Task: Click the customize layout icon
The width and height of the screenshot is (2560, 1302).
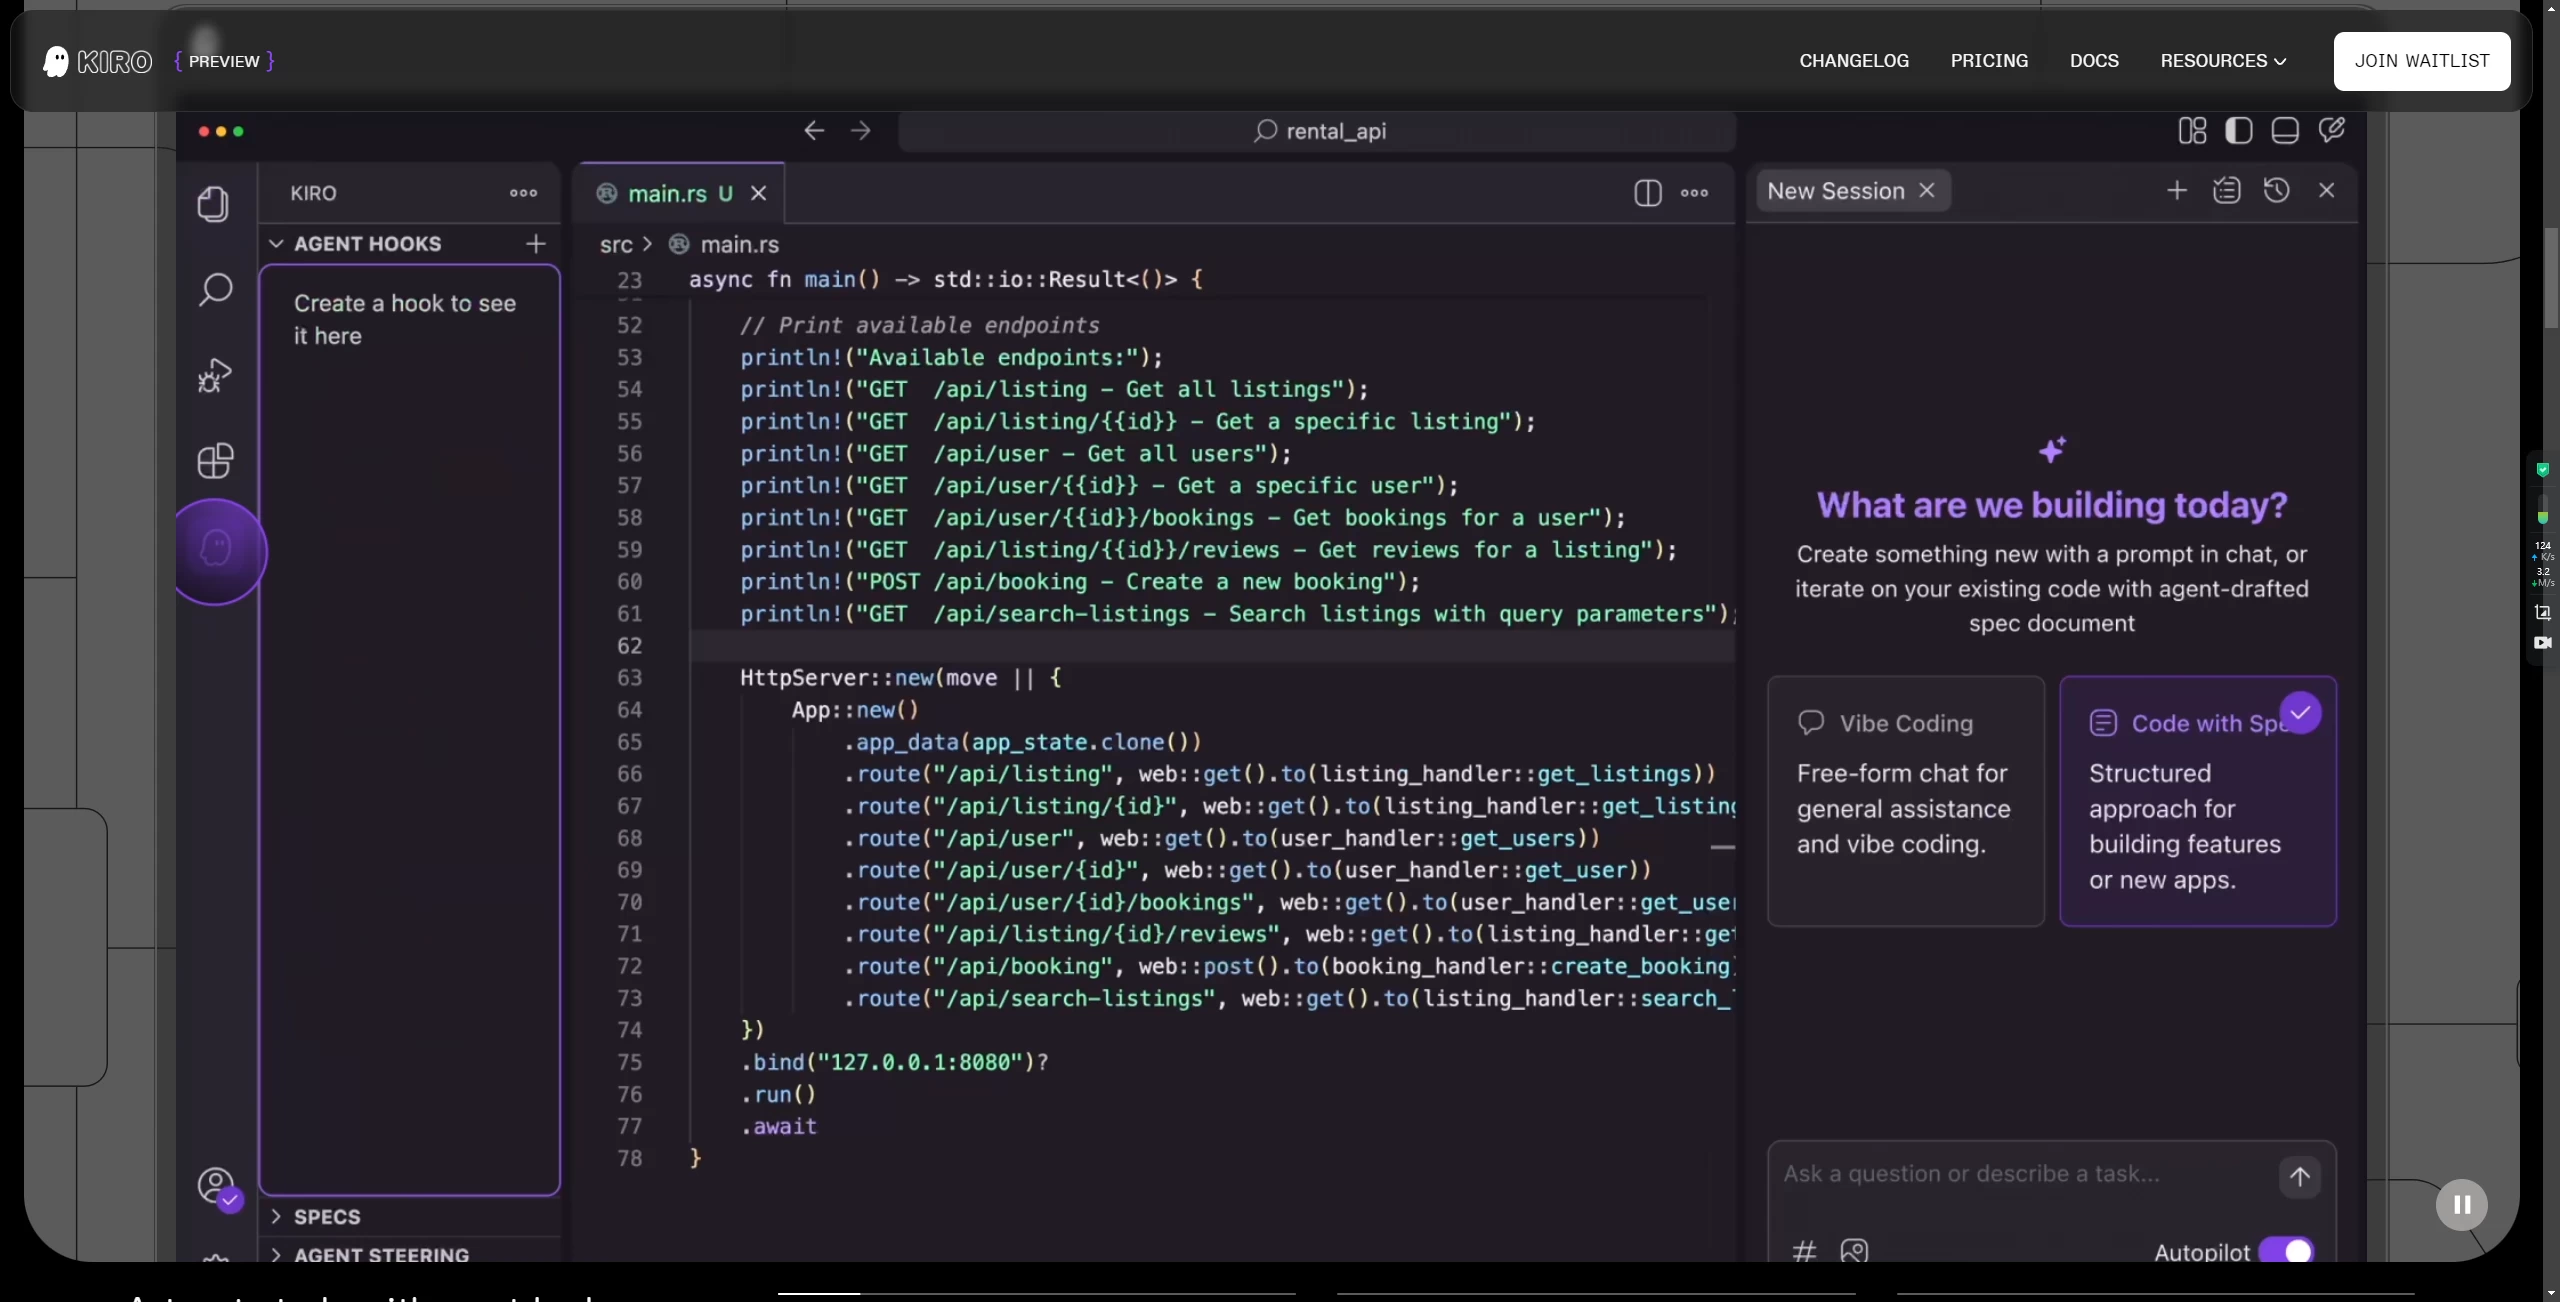Action: pos(2192,131)
